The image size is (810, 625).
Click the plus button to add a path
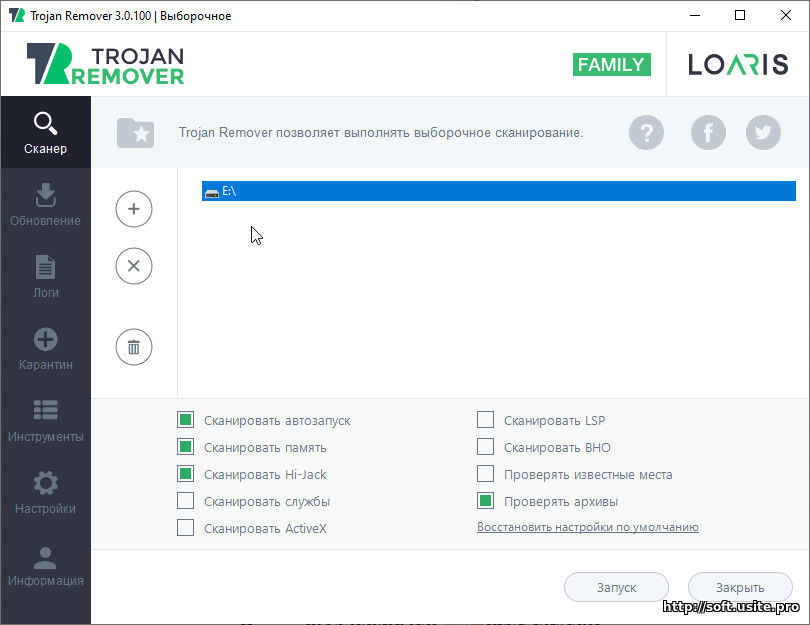[134, 209]
